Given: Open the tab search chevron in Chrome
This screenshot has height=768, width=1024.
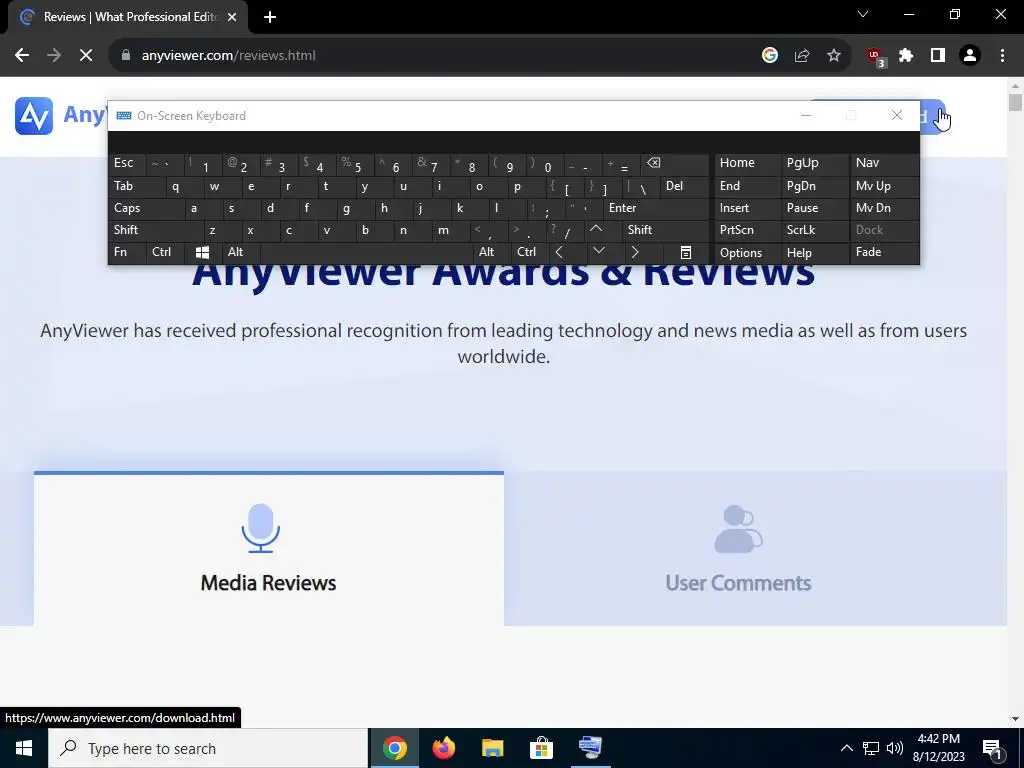Looking at the screenshot, I should tap(863, 14).
